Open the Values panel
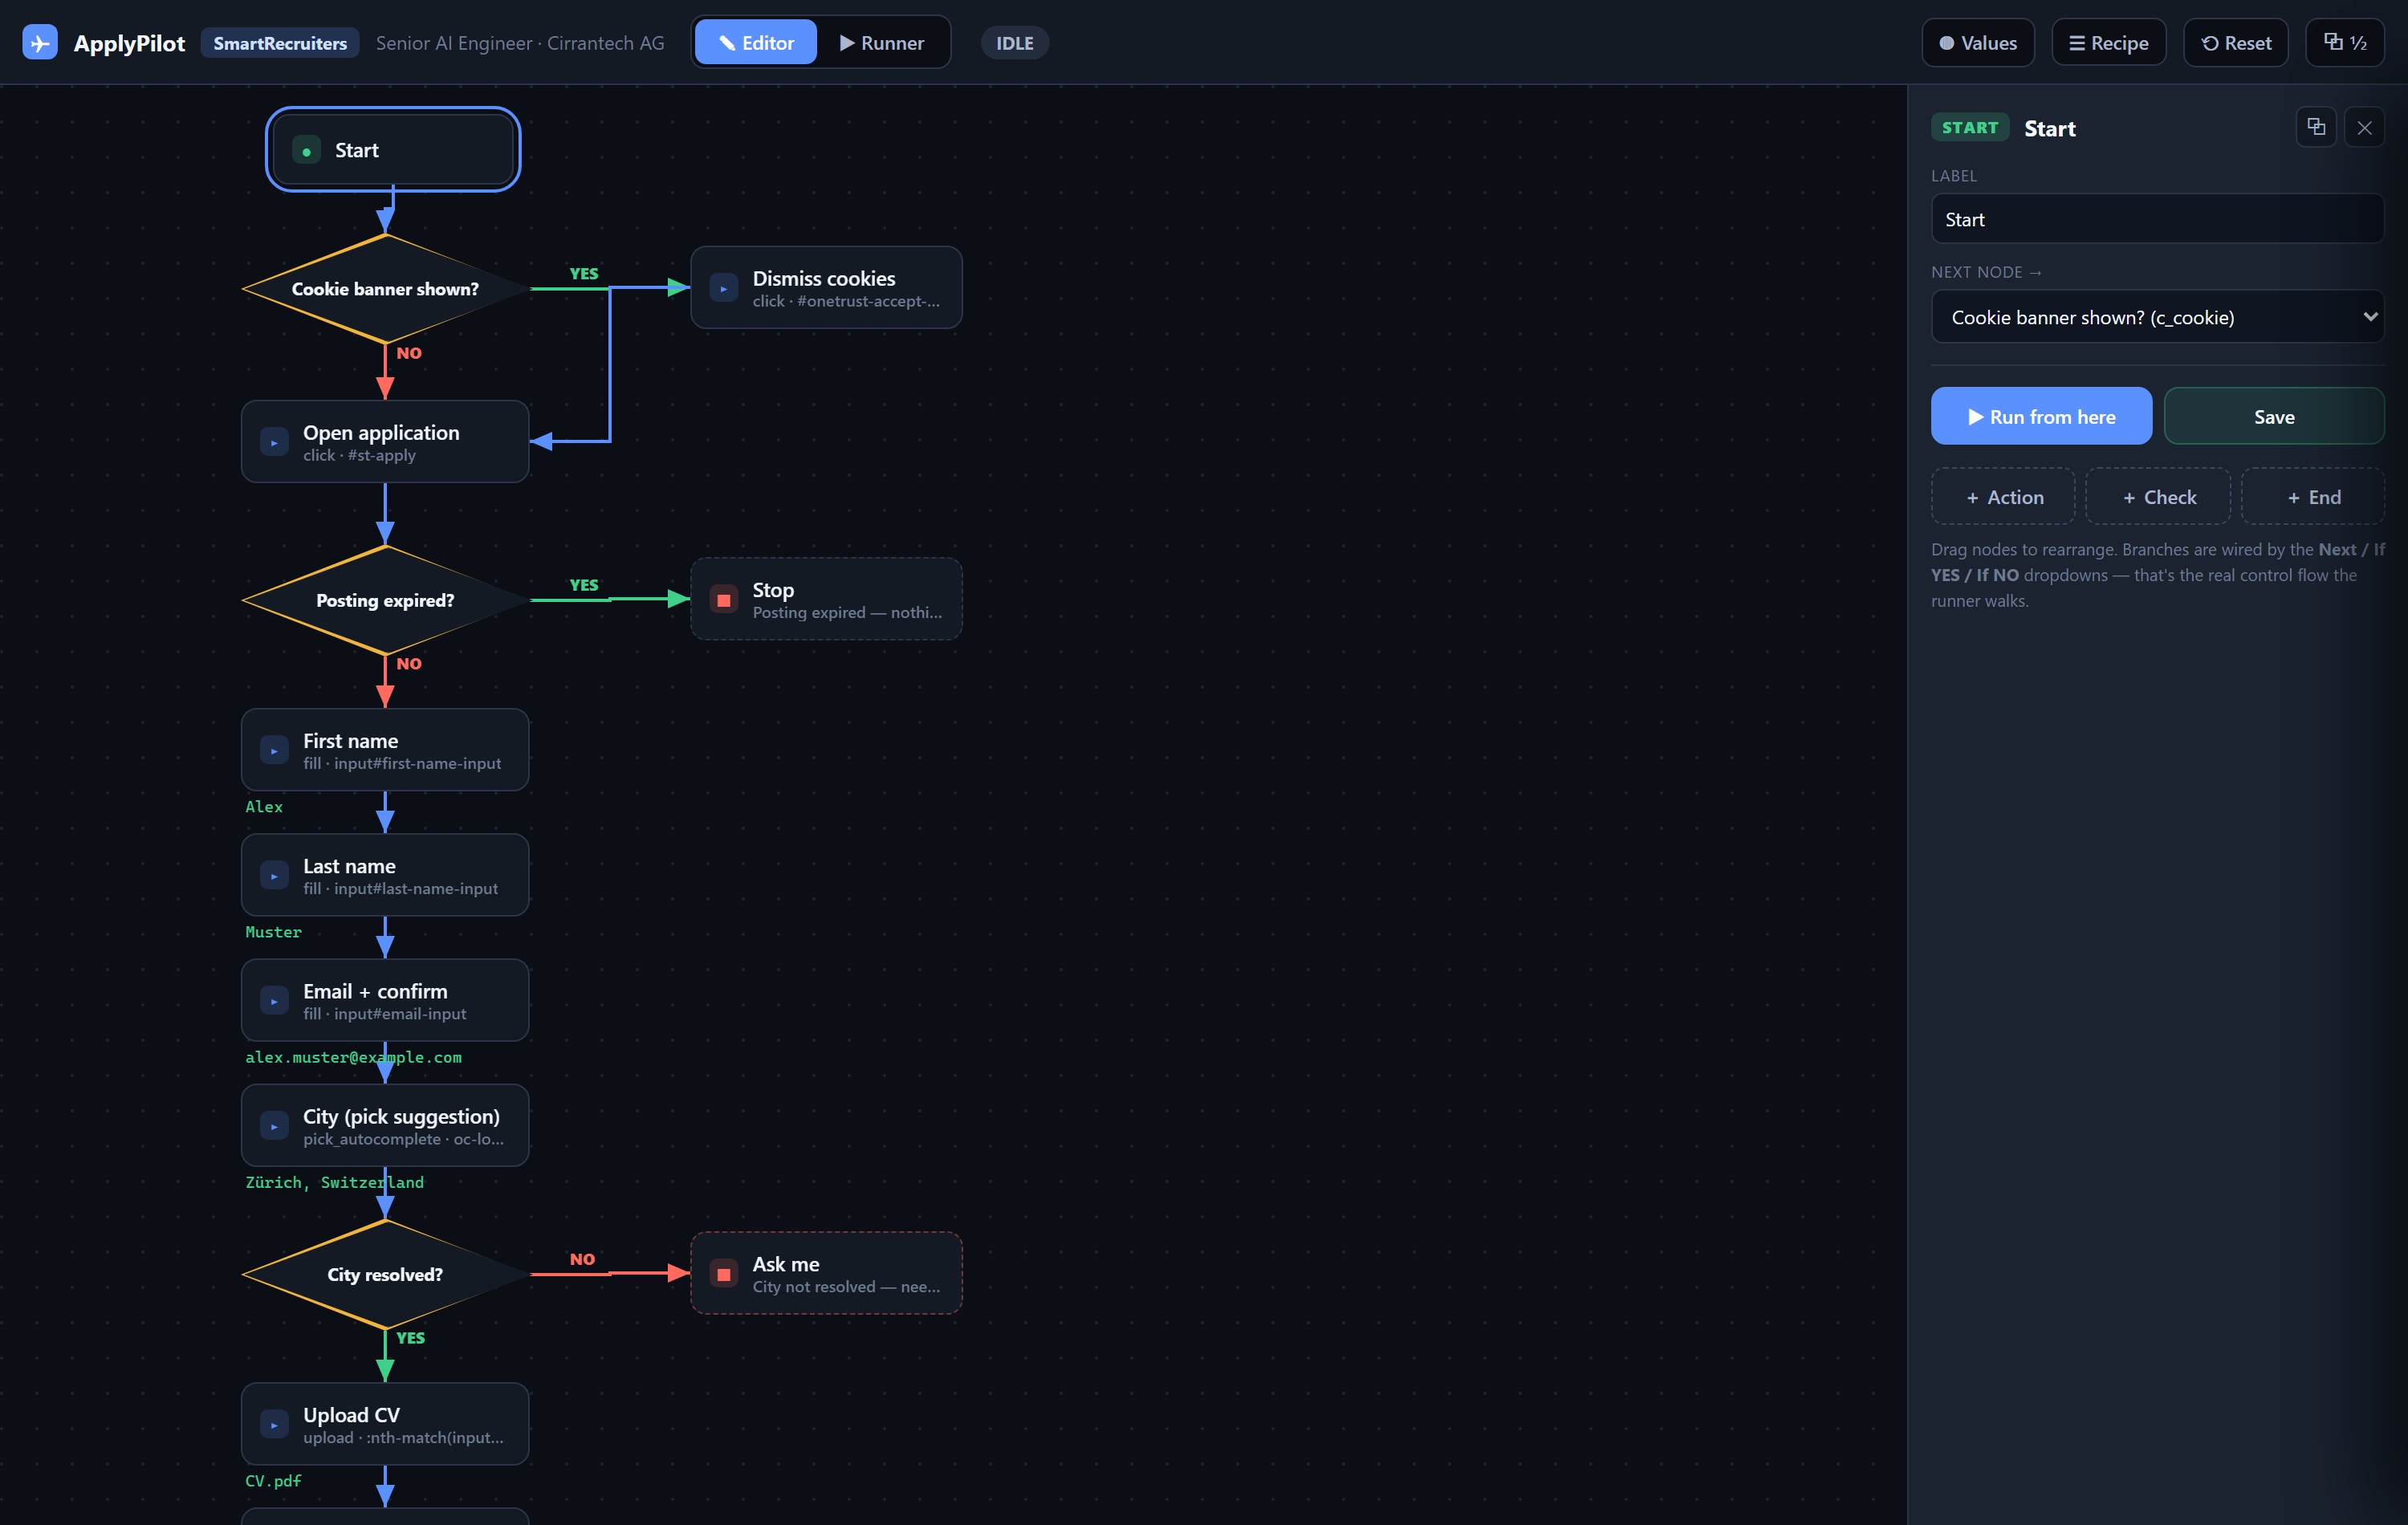Screen dimensions: 2408x1525 point(1978,43)
